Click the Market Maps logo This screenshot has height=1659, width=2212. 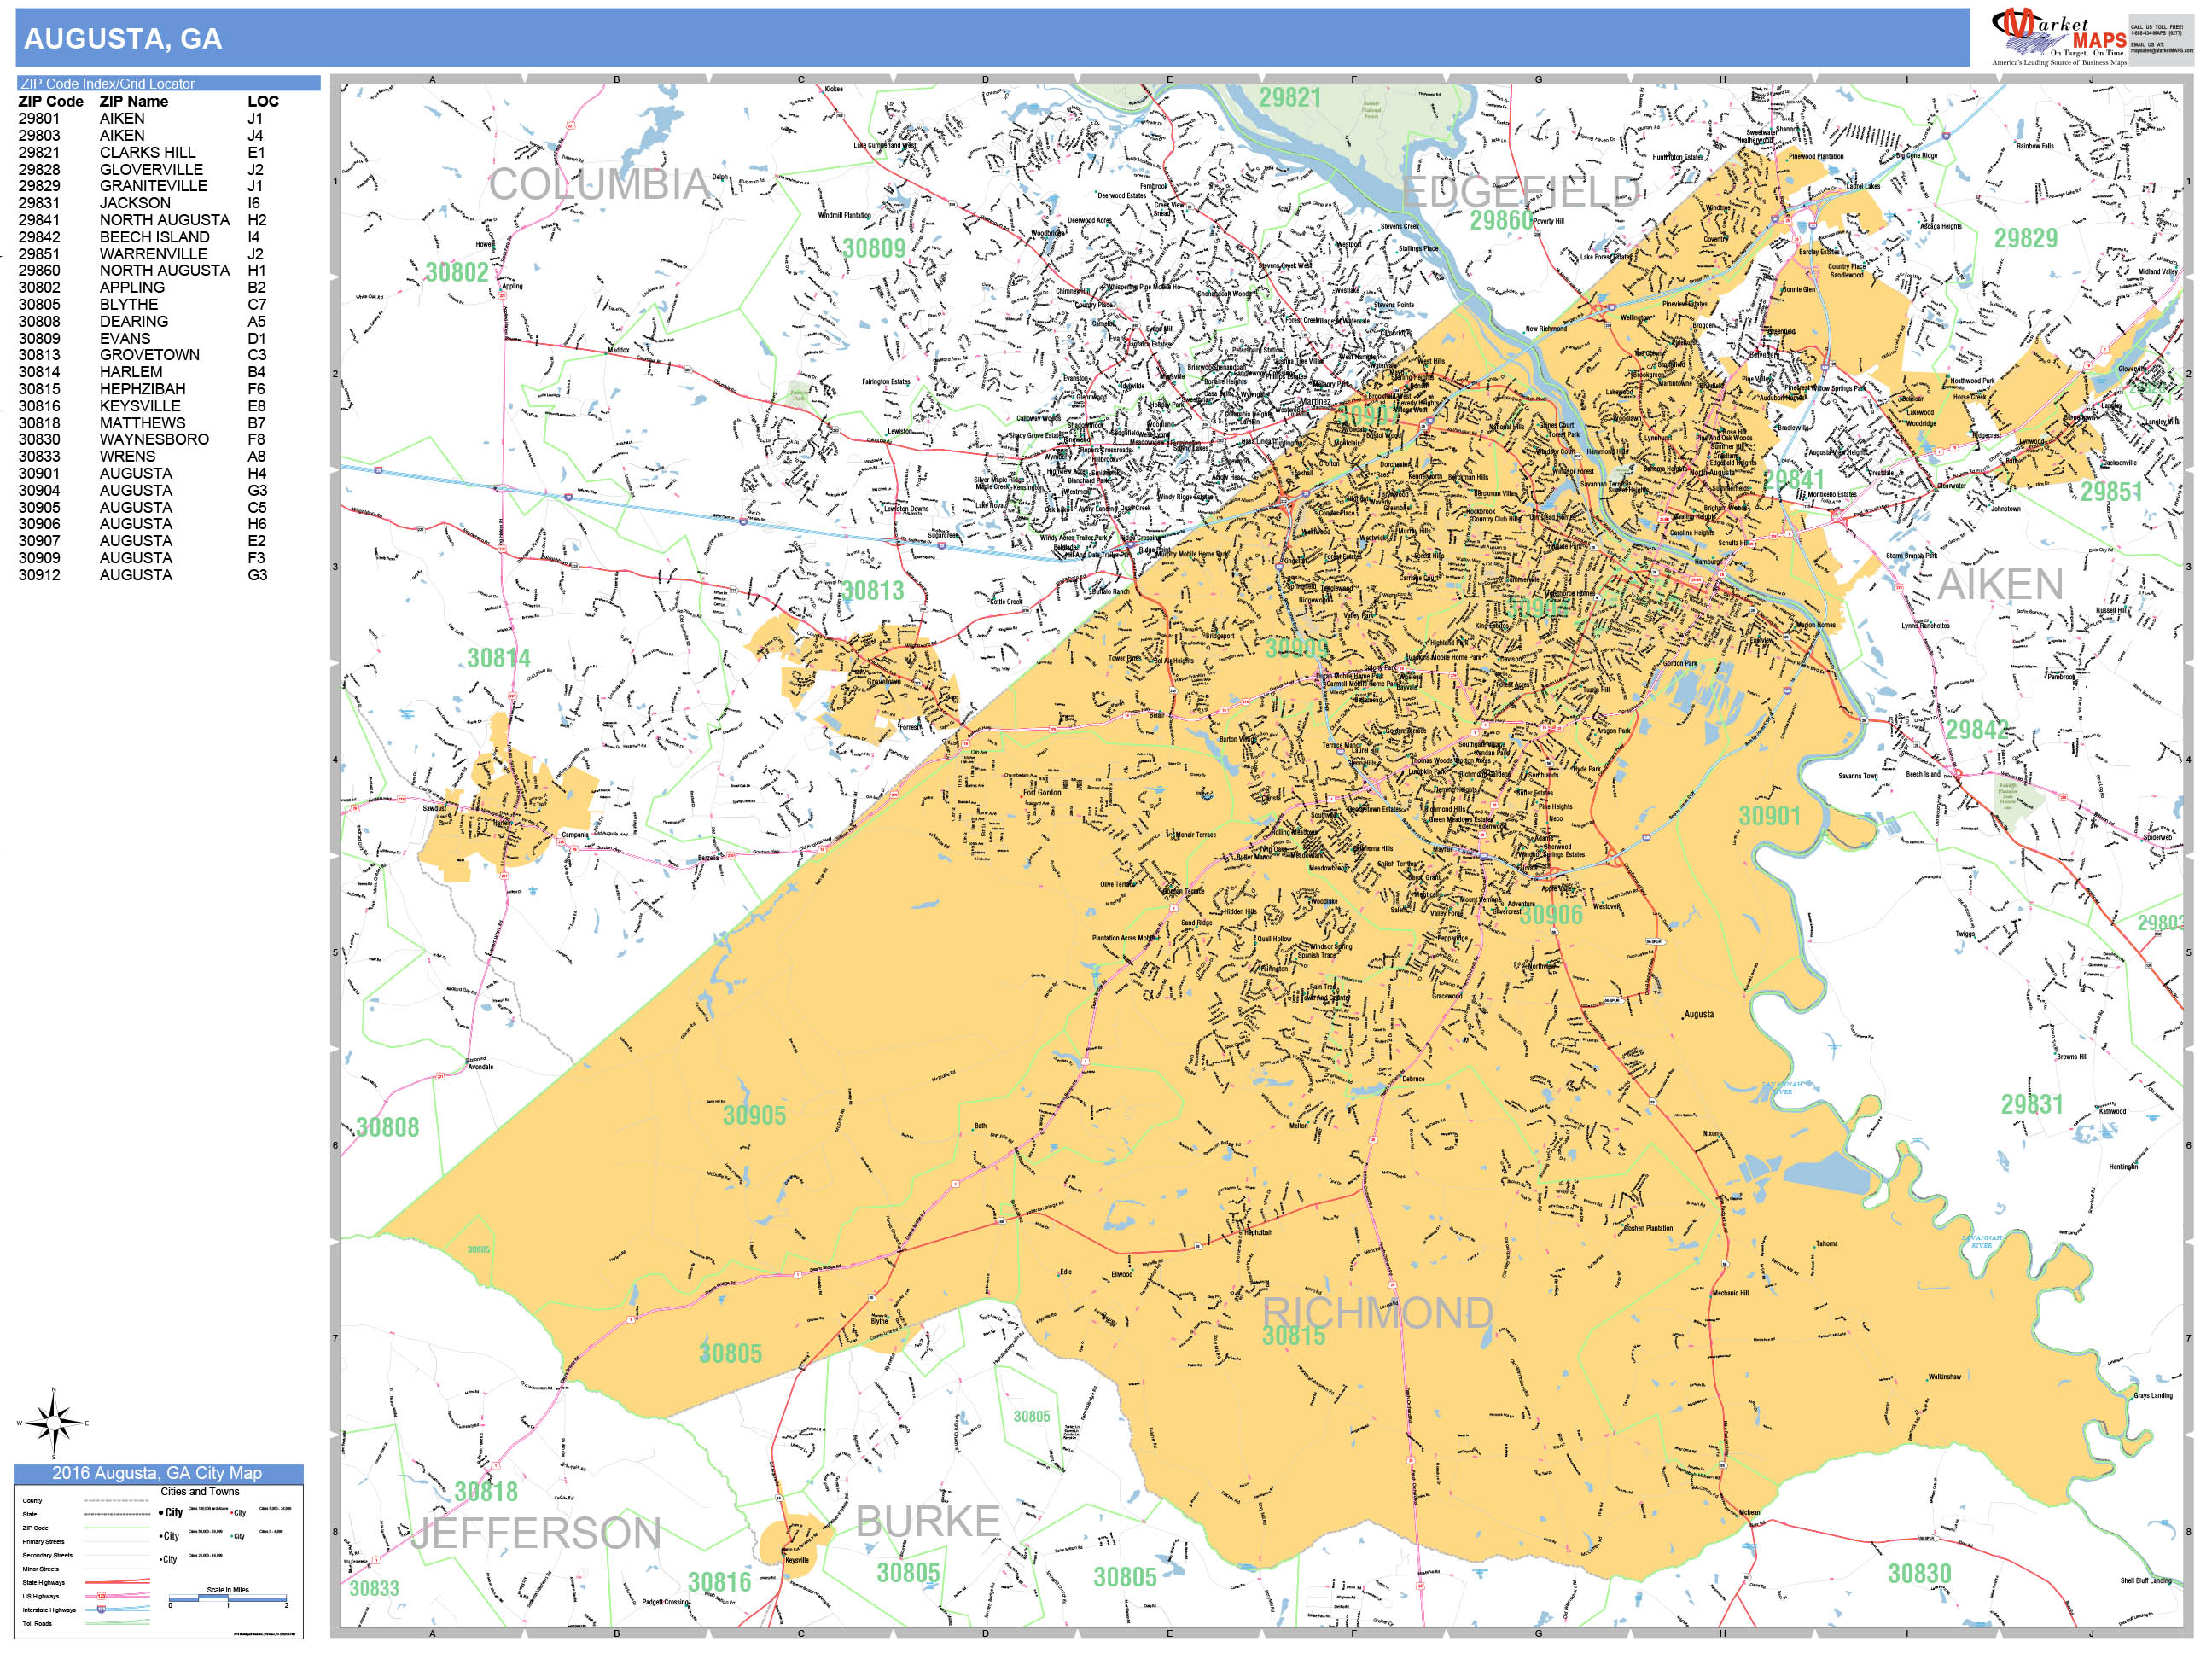coord(2062,37)
